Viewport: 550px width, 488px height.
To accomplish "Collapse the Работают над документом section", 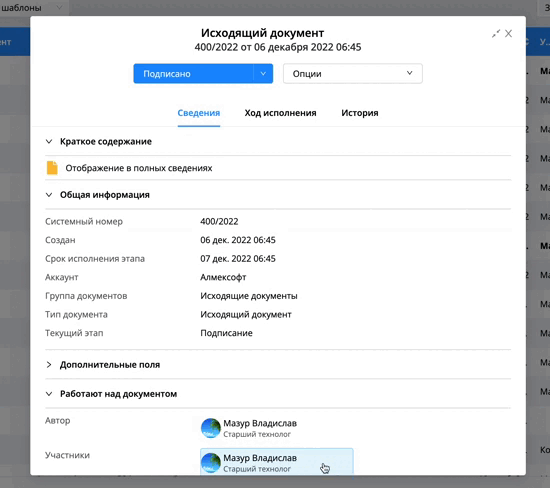I will pos(49,394).
